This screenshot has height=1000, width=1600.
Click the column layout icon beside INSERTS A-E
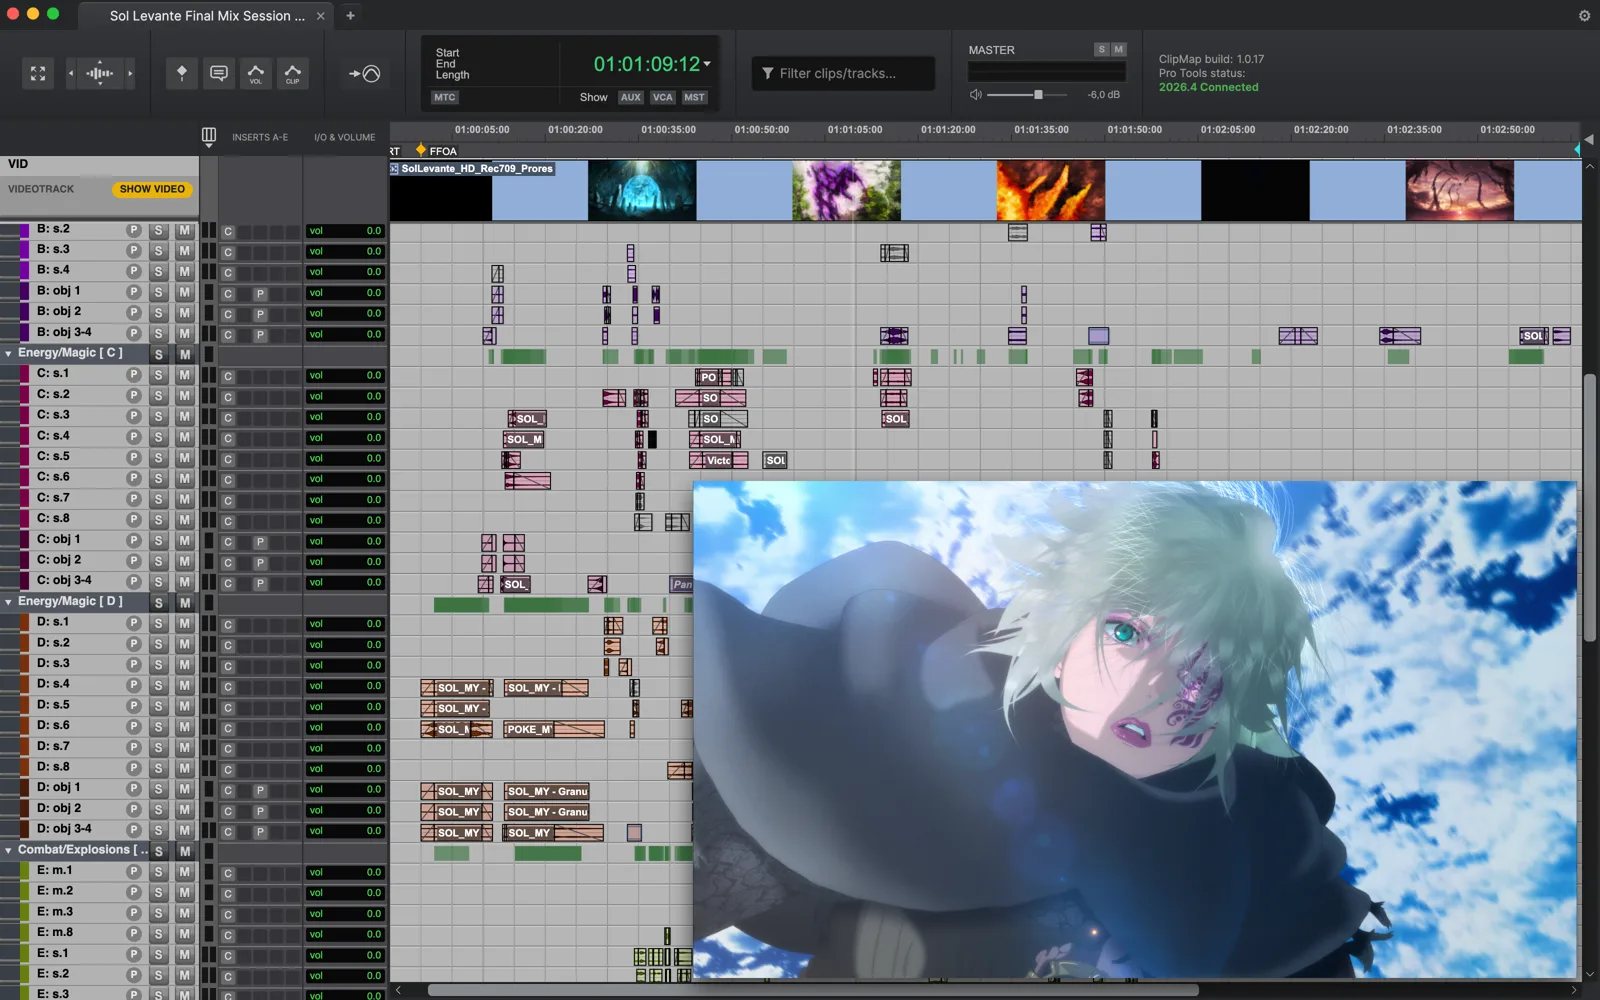click(209, 137)
